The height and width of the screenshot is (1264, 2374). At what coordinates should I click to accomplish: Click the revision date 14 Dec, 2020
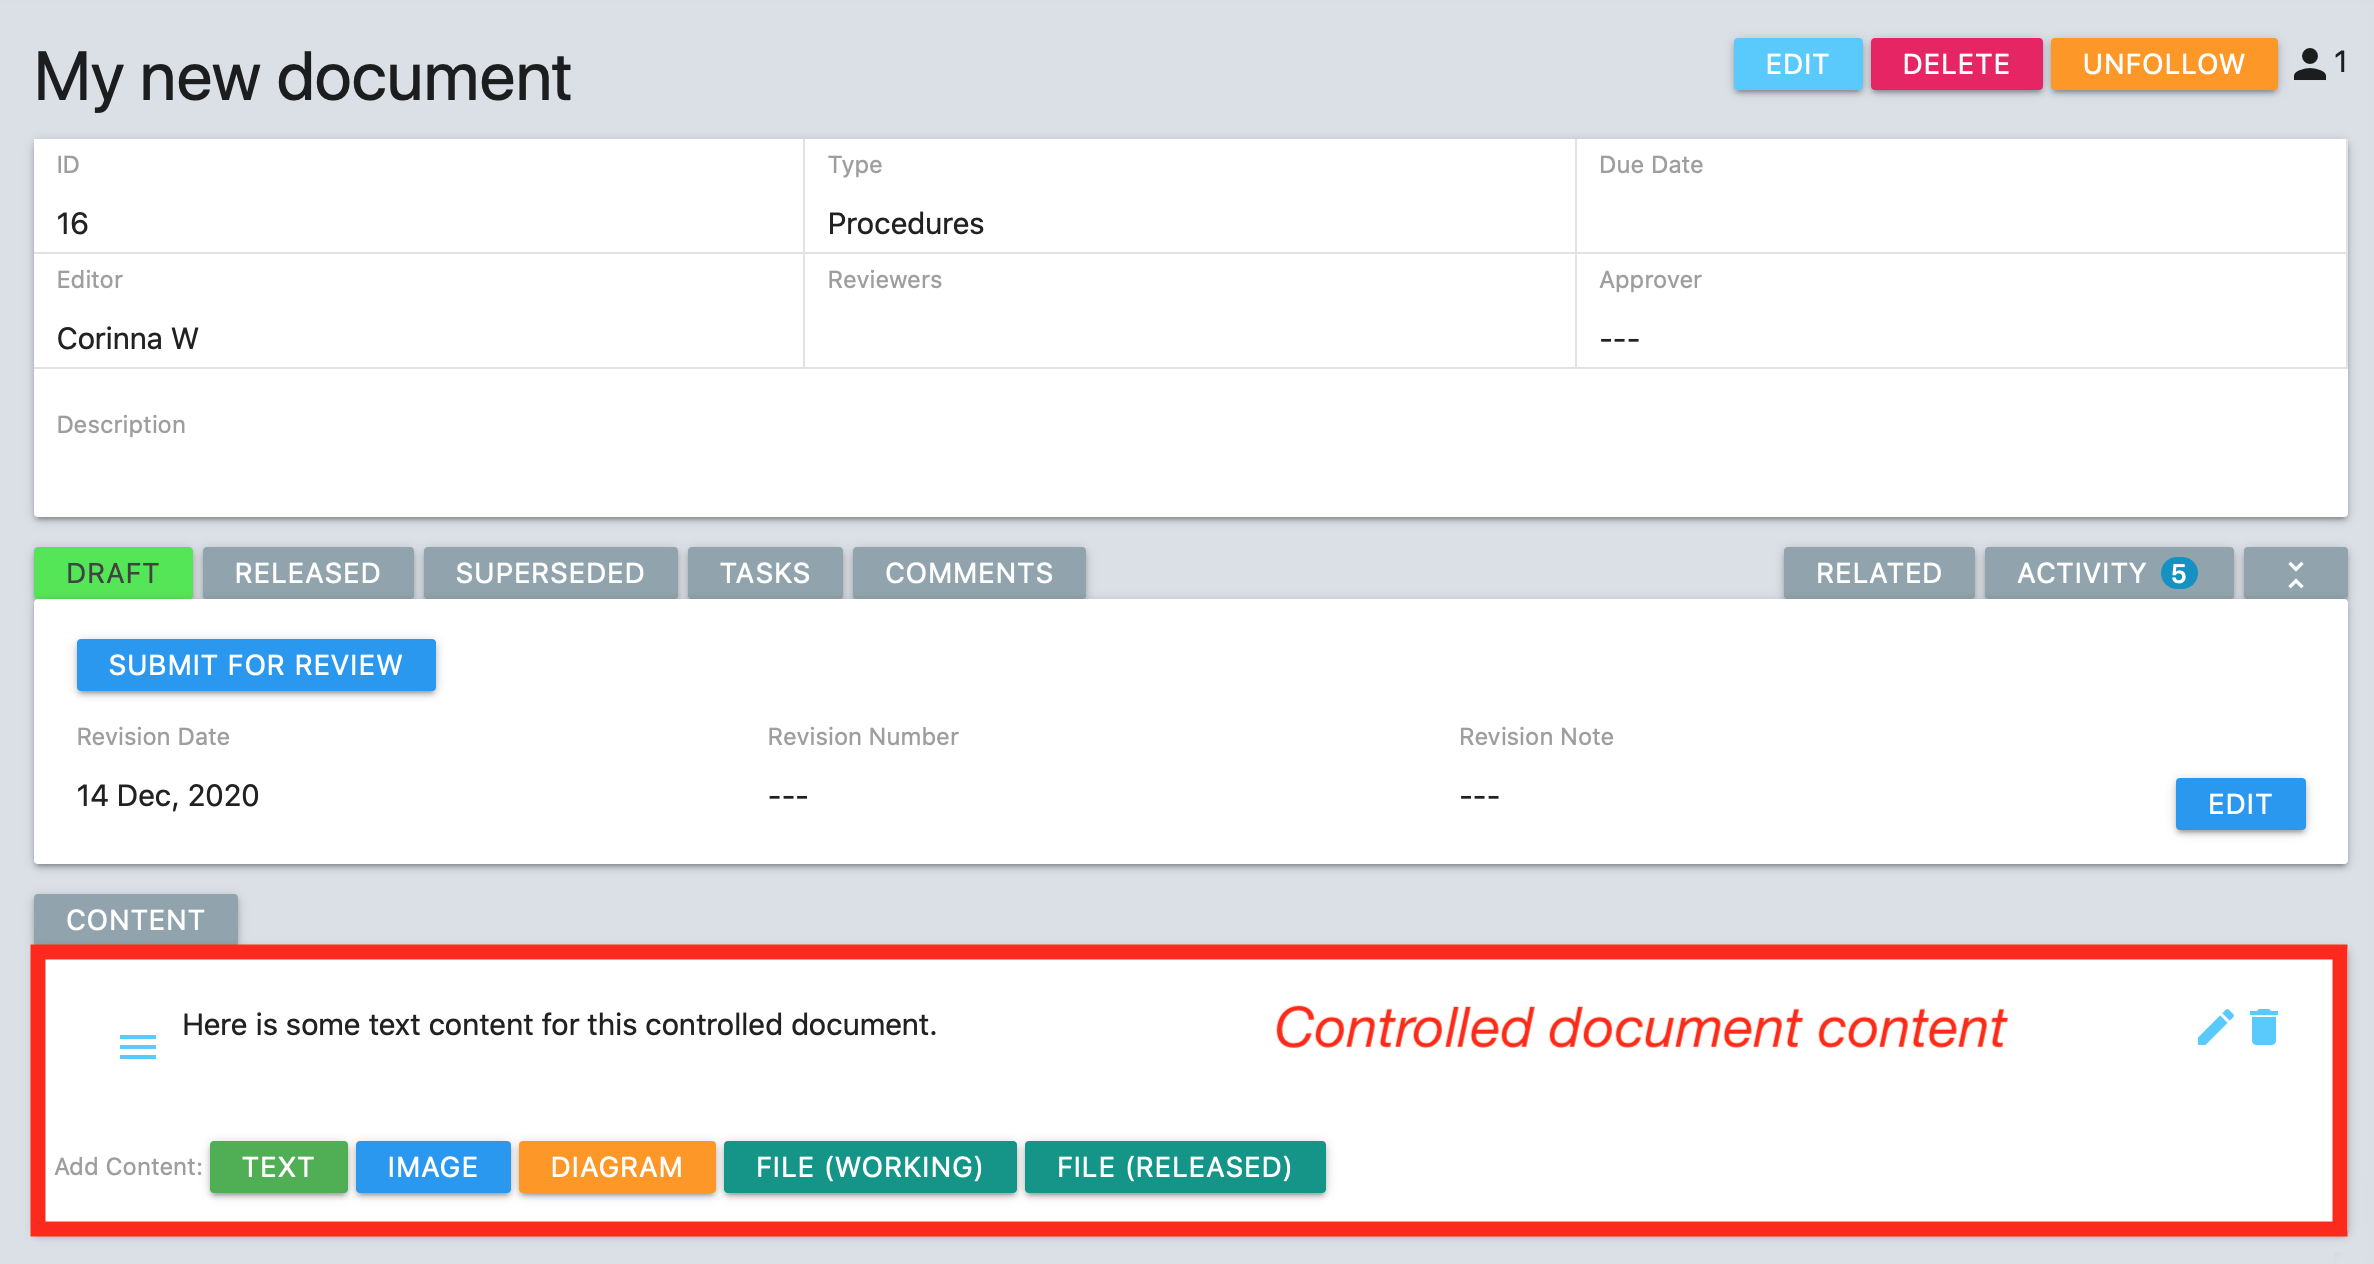(x=168, y=795)
